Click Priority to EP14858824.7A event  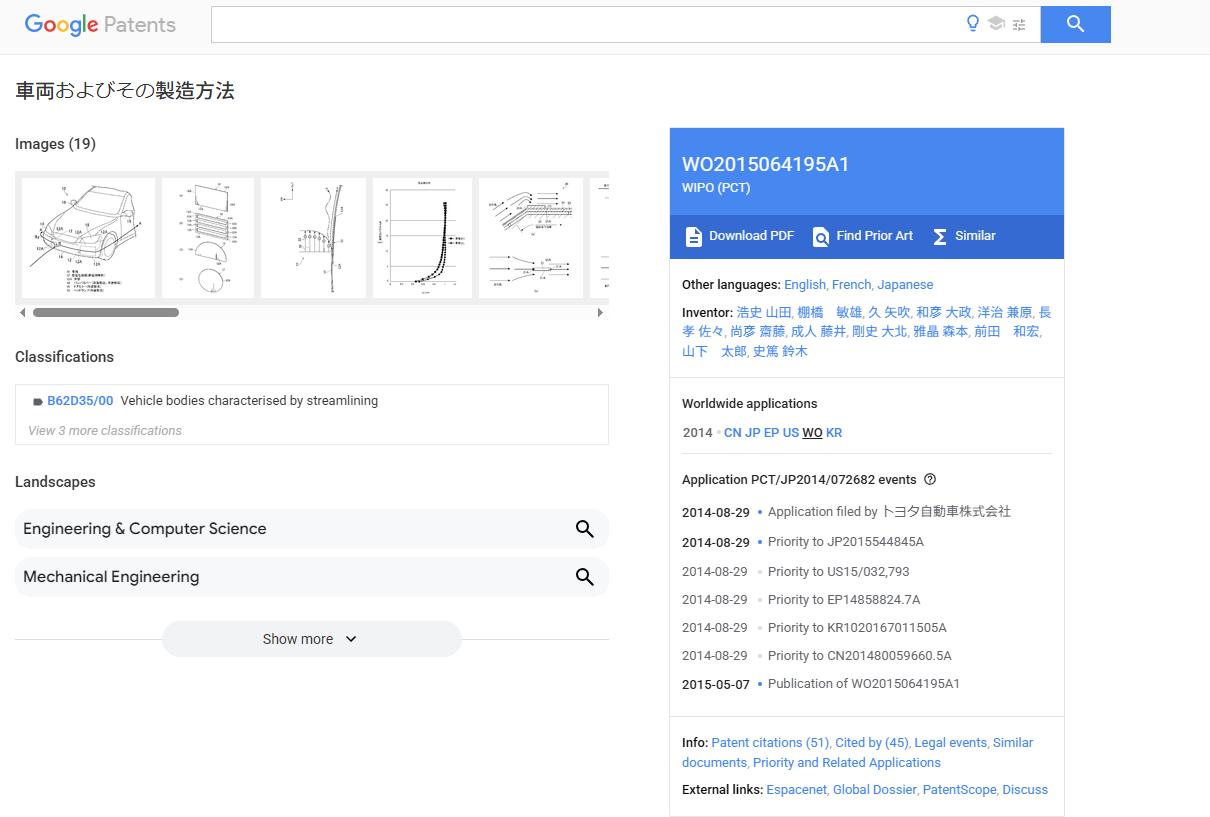844,600
